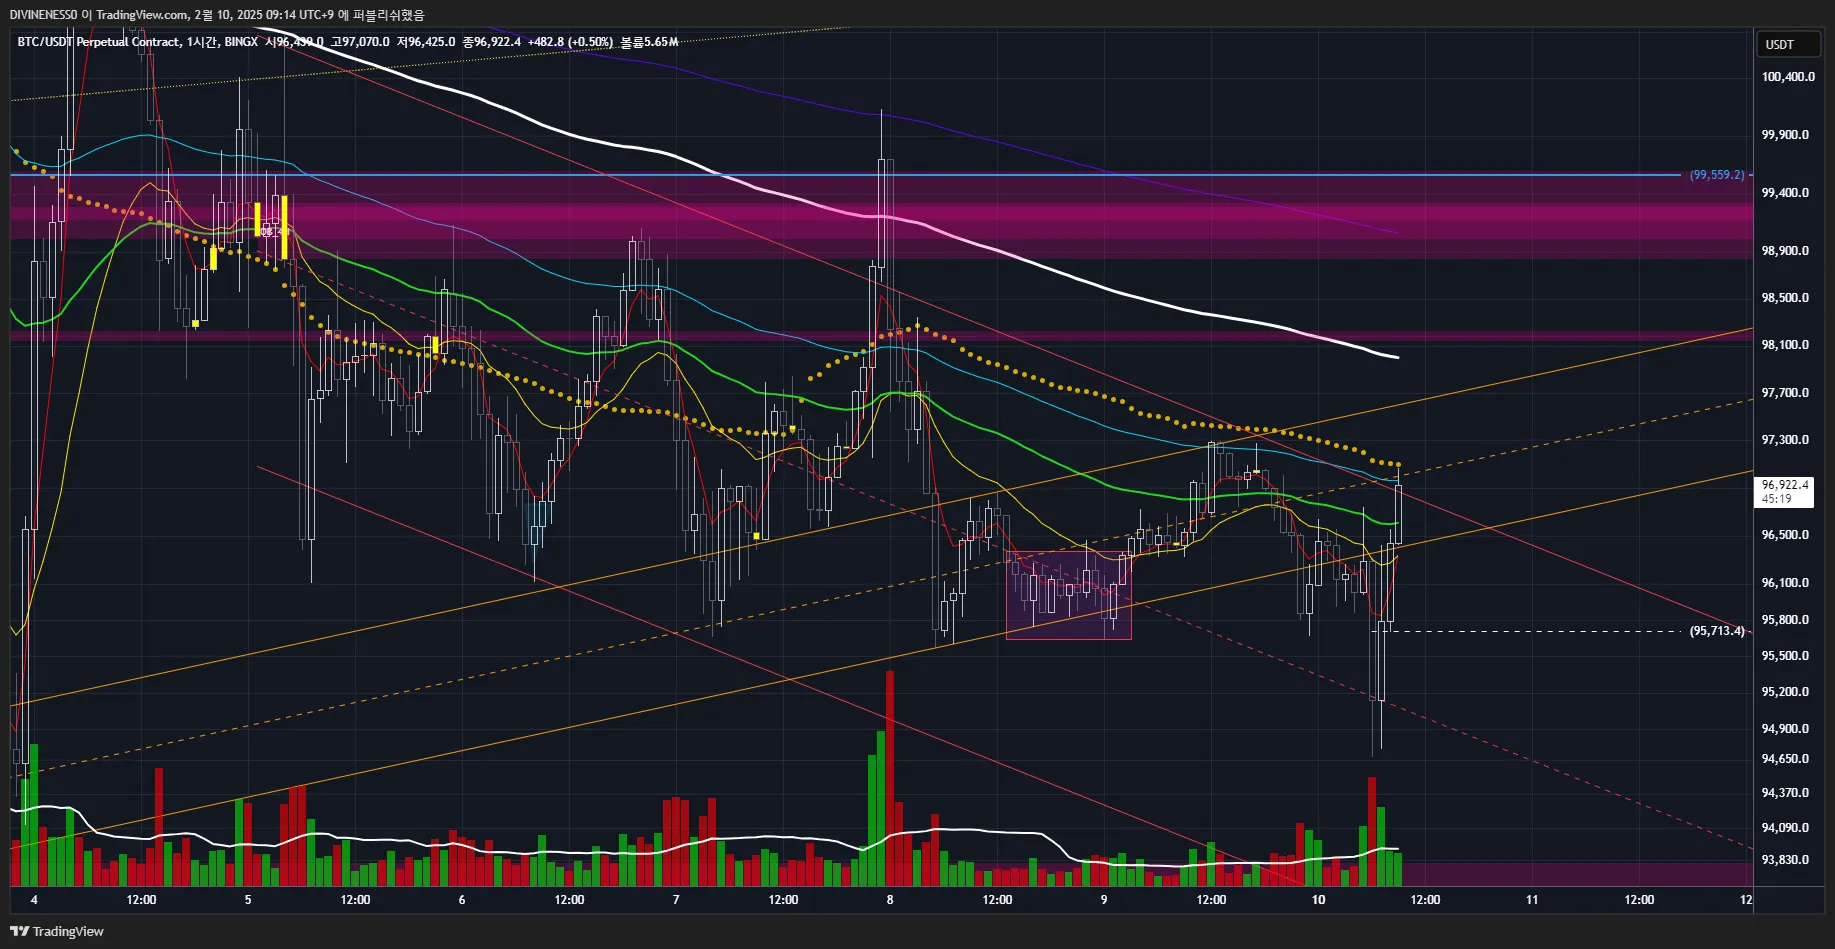
Task: Click the 93,830.0 price axis label
Action: click(x=1785, y=860)
